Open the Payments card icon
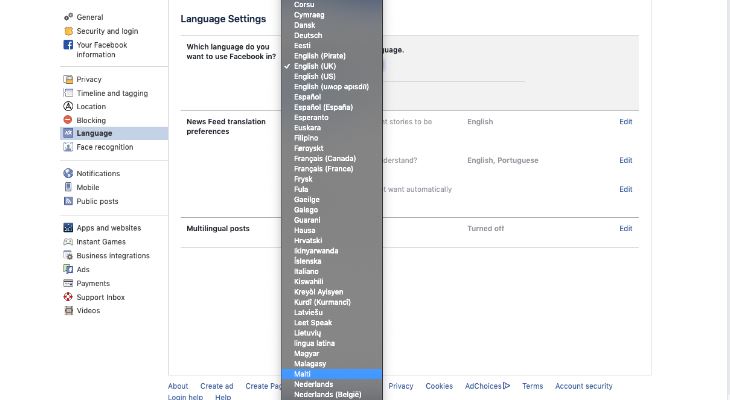 coord(68,283)
